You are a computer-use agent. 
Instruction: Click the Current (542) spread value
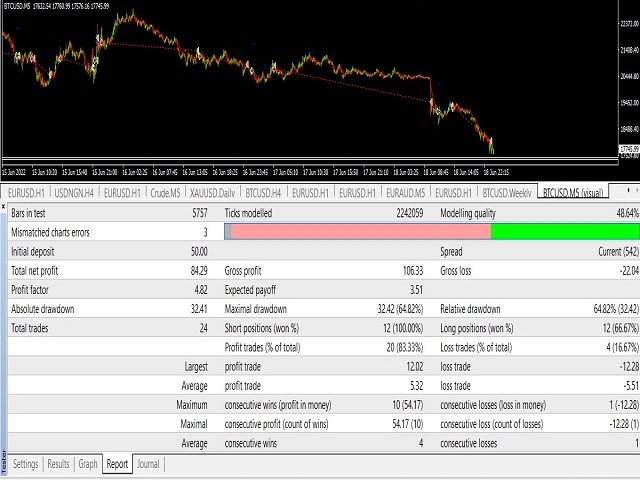[x=618, y=251]
